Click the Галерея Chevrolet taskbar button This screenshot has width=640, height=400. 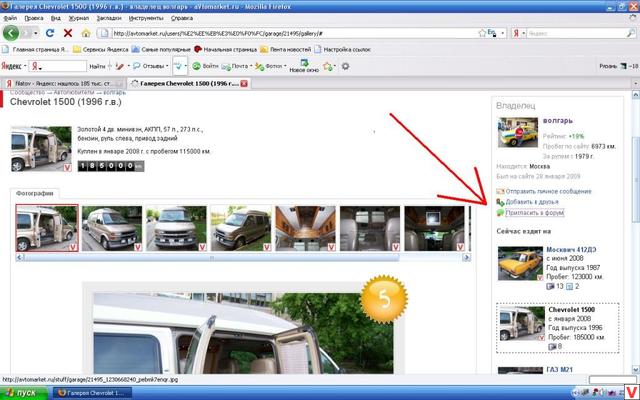93,393
